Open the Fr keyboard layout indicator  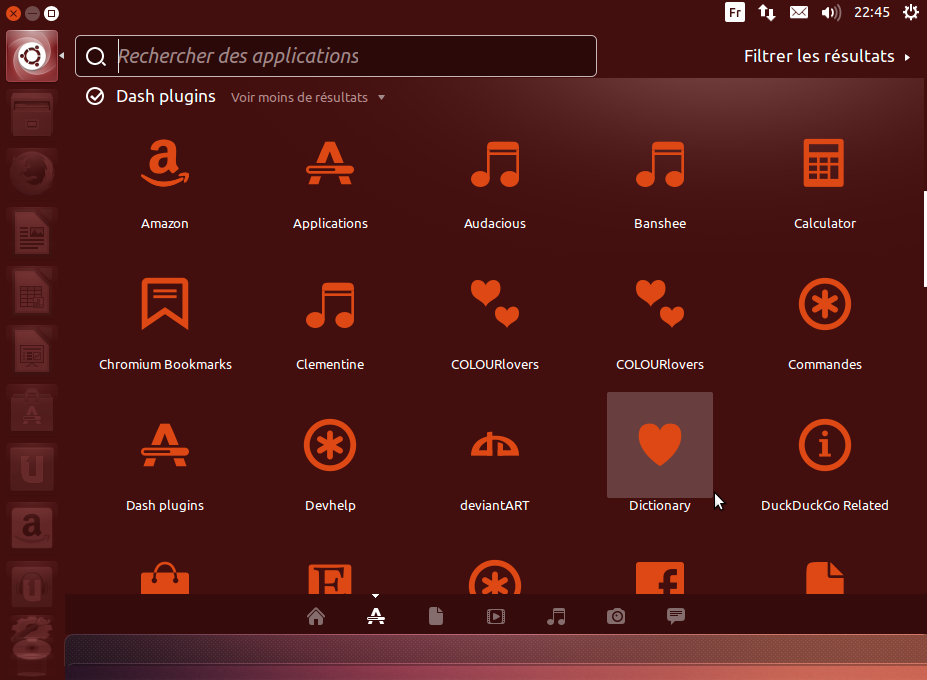[x=735, y=12]
